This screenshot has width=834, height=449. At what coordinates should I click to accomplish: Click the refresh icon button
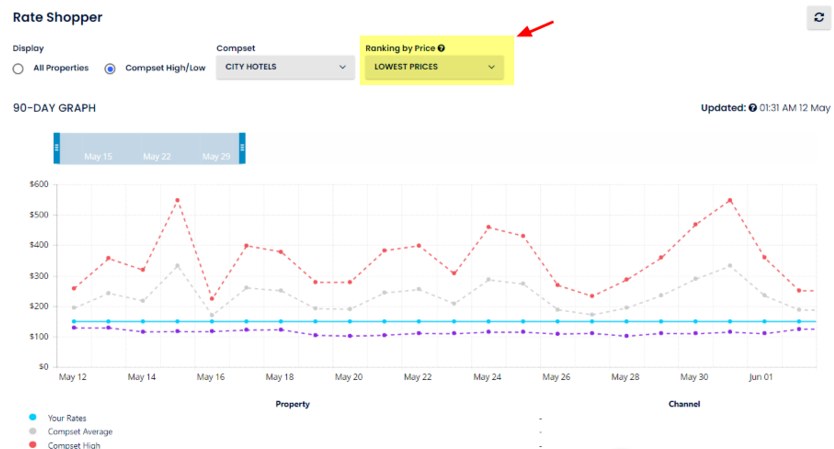(x=820, y=18)
